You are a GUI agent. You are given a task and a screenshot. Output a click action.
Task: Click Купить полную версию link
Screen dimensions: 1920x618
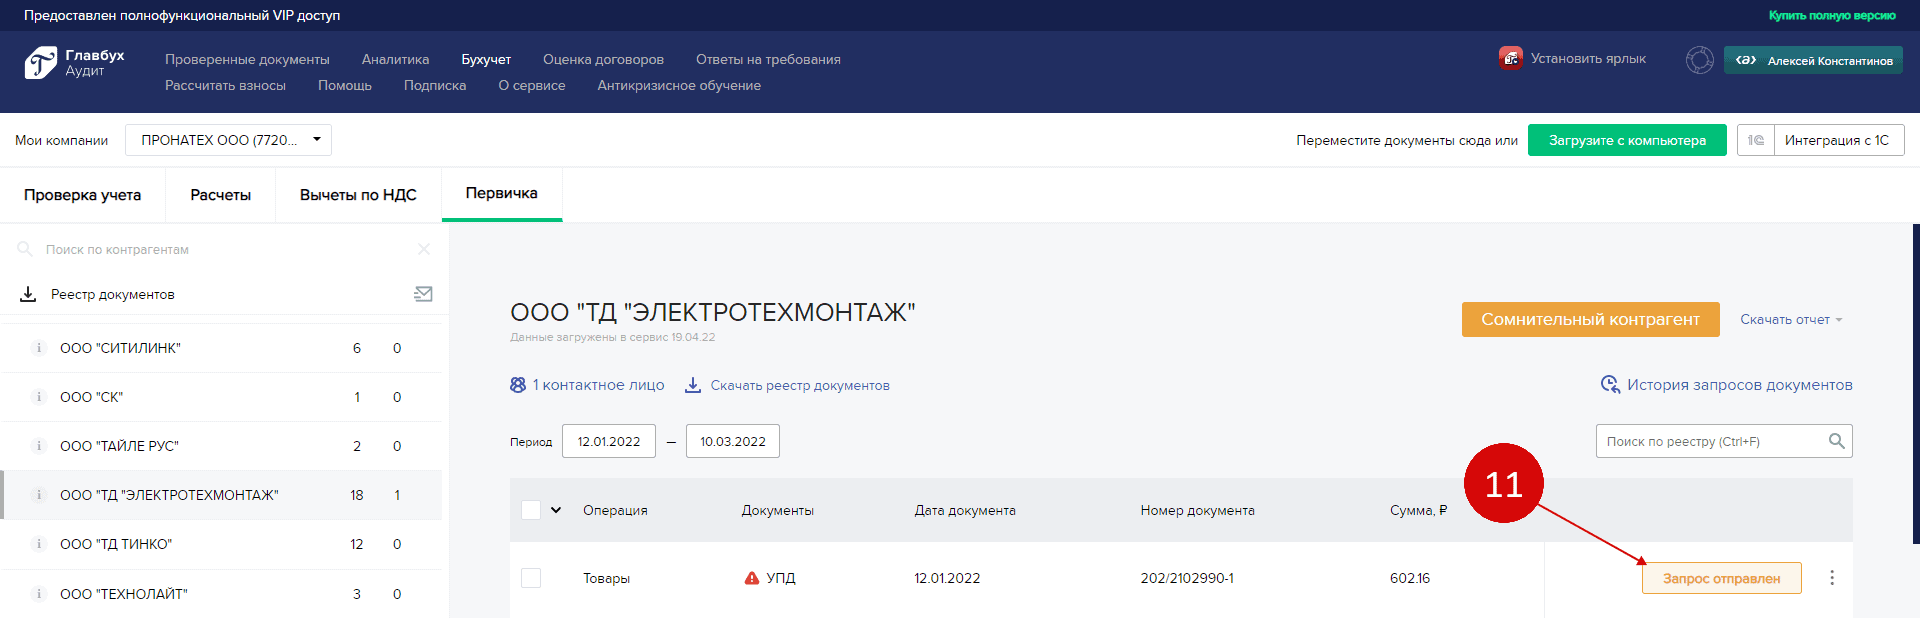[1832, 15]
